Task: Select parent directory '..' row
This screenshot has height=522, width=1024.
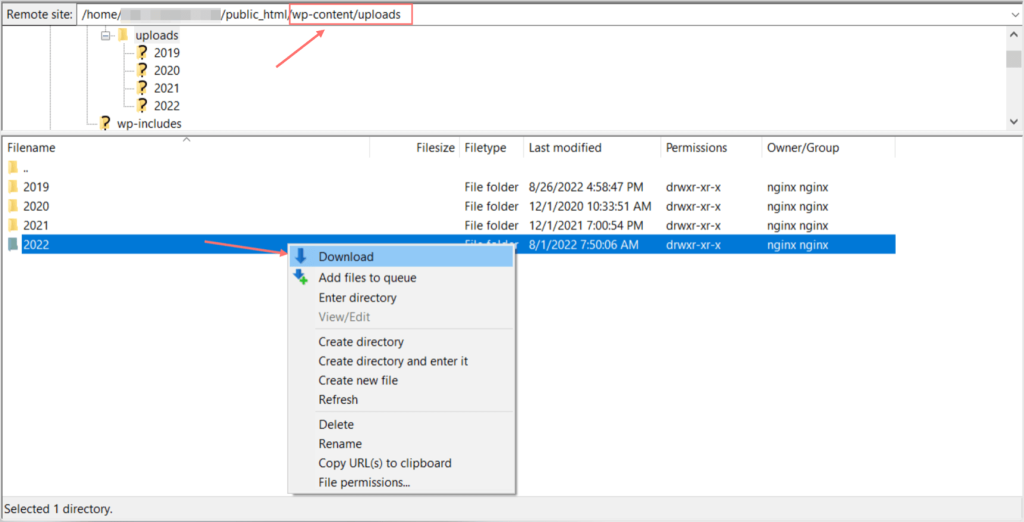Action: click(449, 168)
